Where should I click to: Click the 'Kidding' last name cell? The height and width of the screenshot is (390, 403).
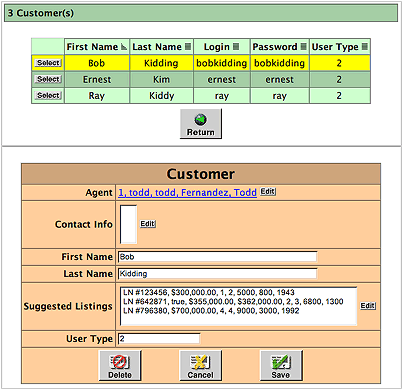[161, 63]
